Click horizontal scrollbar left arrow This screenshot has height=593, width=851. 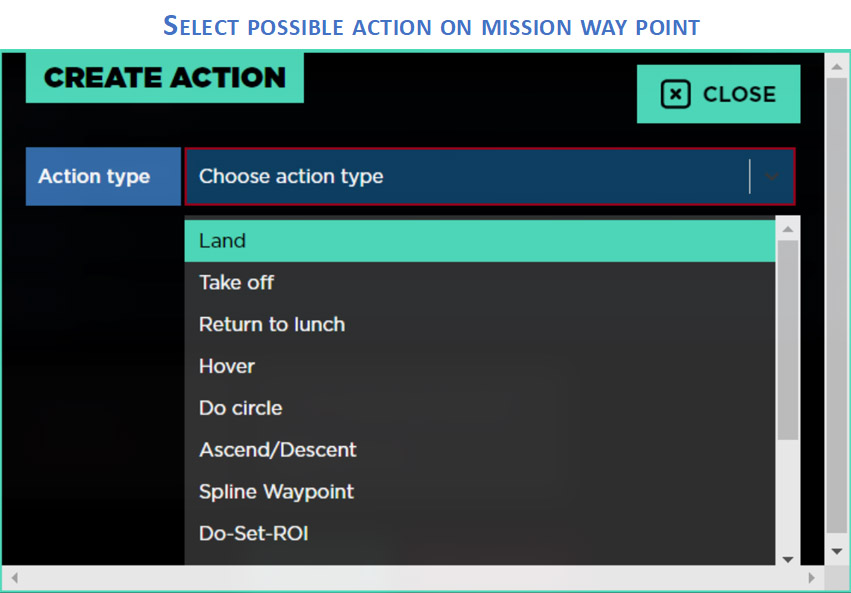[14, 578]
